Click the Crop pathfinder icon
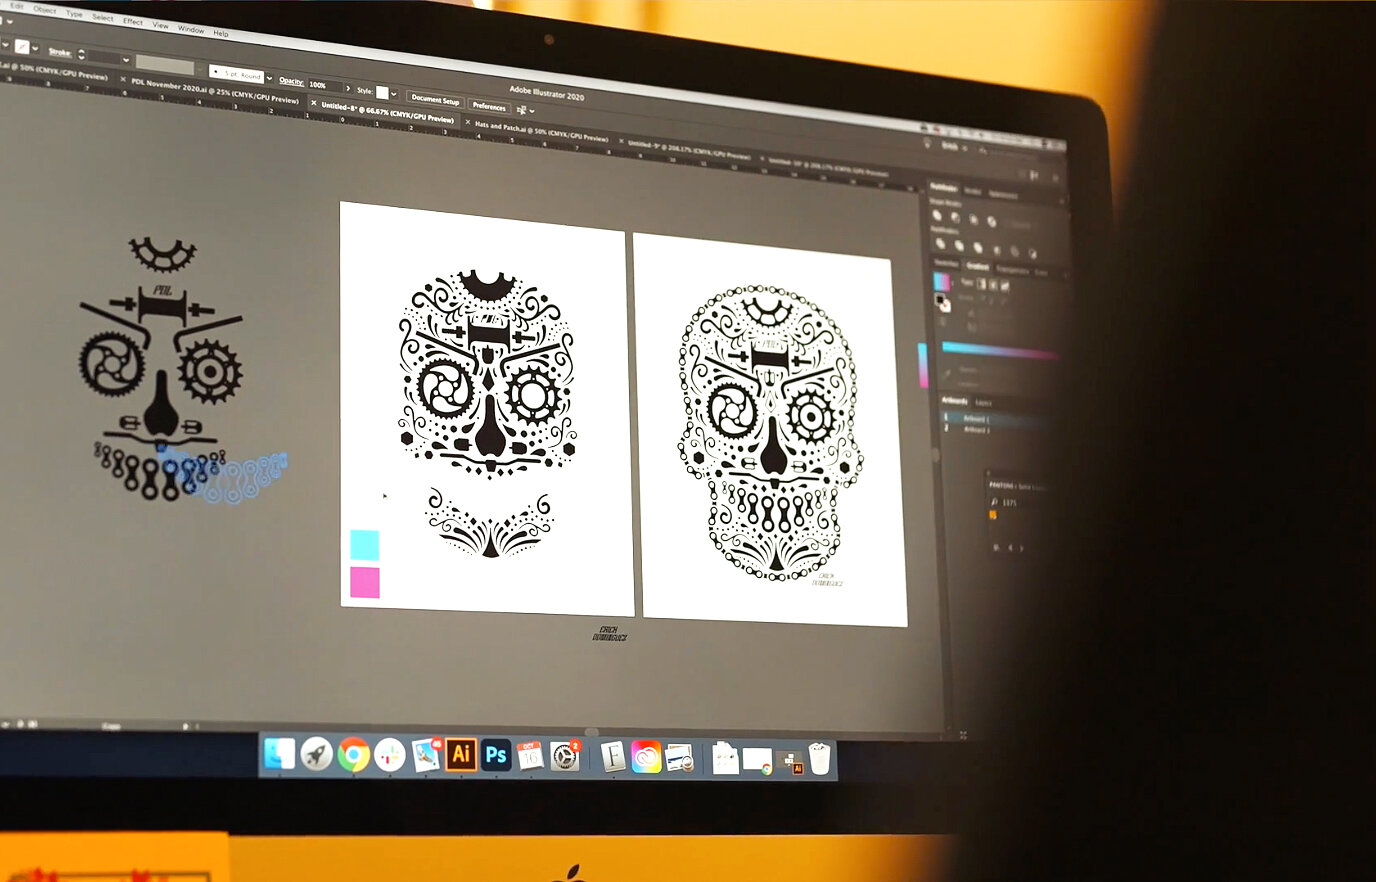The height and width of the screenshot is (882, 1376). pos(997,250)
